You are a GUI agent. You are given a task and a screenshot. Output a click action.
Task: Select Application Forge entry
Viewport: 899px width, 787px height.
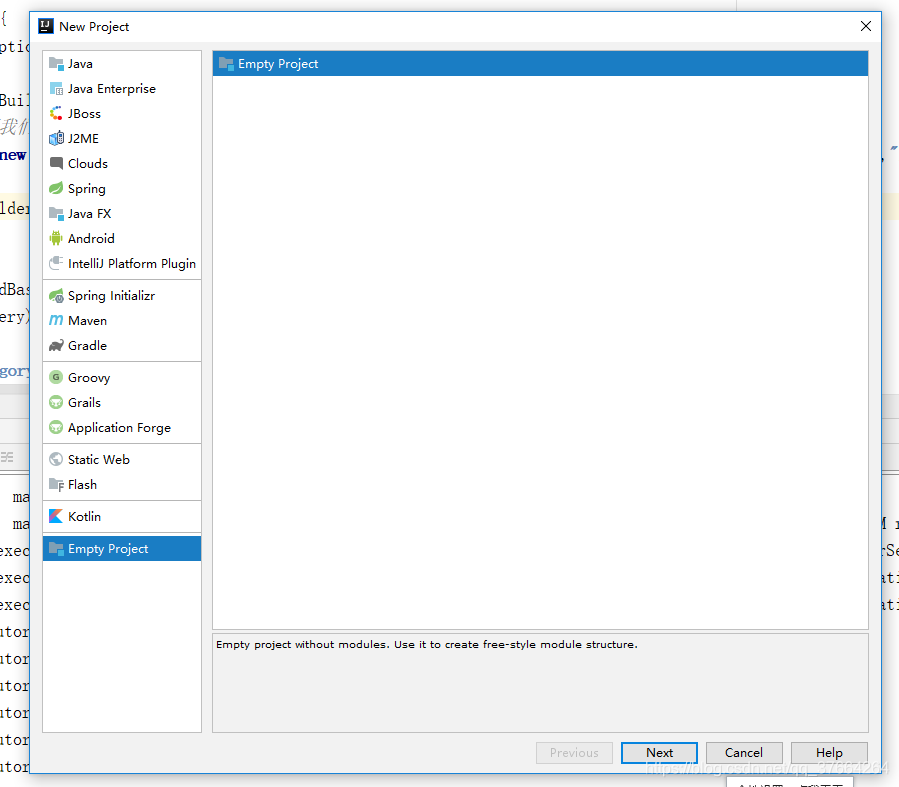pyautogui.click(x=122, y=428)
